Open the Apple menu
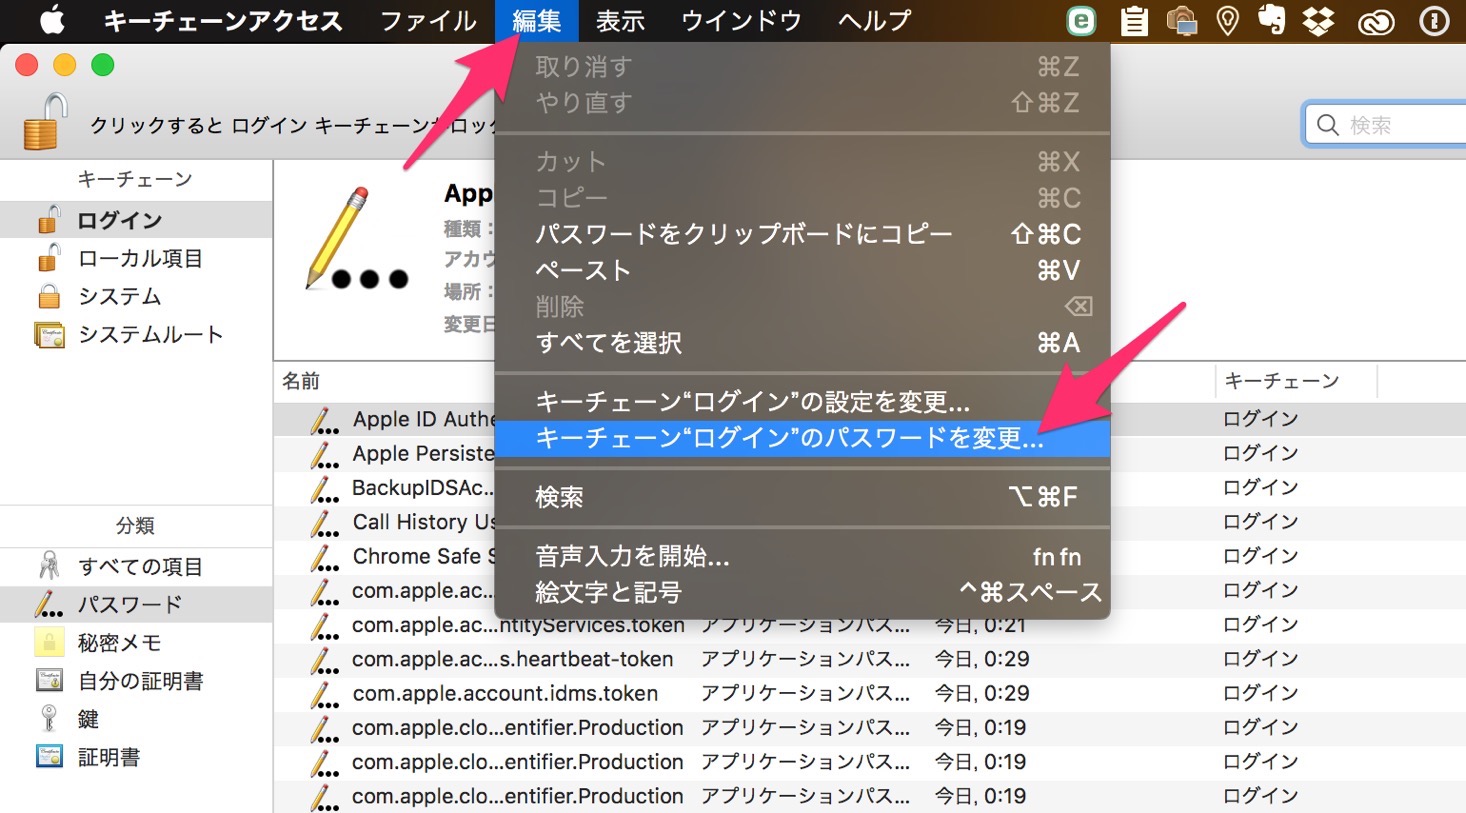 (51, 20)
